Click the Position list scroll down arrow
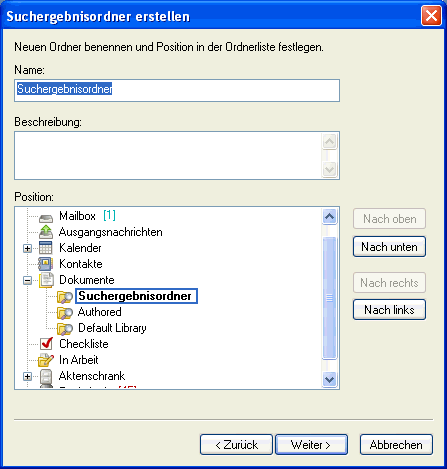This screenshot has width=447, height=469. pos(330,379)
